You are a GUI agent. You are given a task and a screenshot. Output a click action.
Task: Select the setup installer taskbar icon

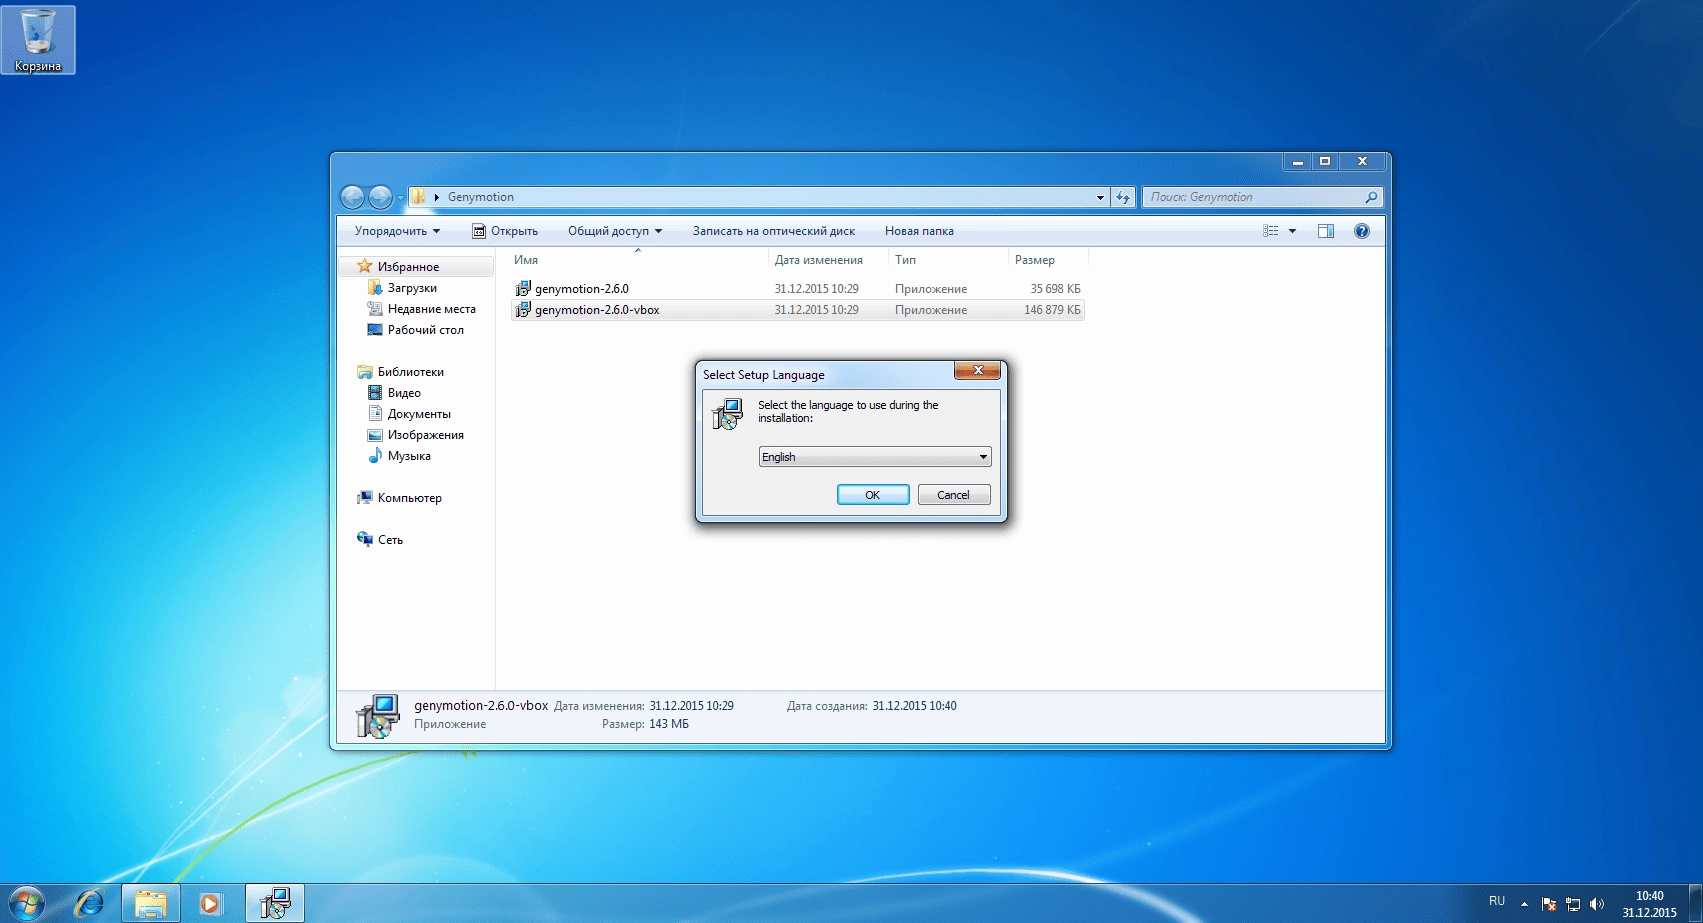[275, 904]
